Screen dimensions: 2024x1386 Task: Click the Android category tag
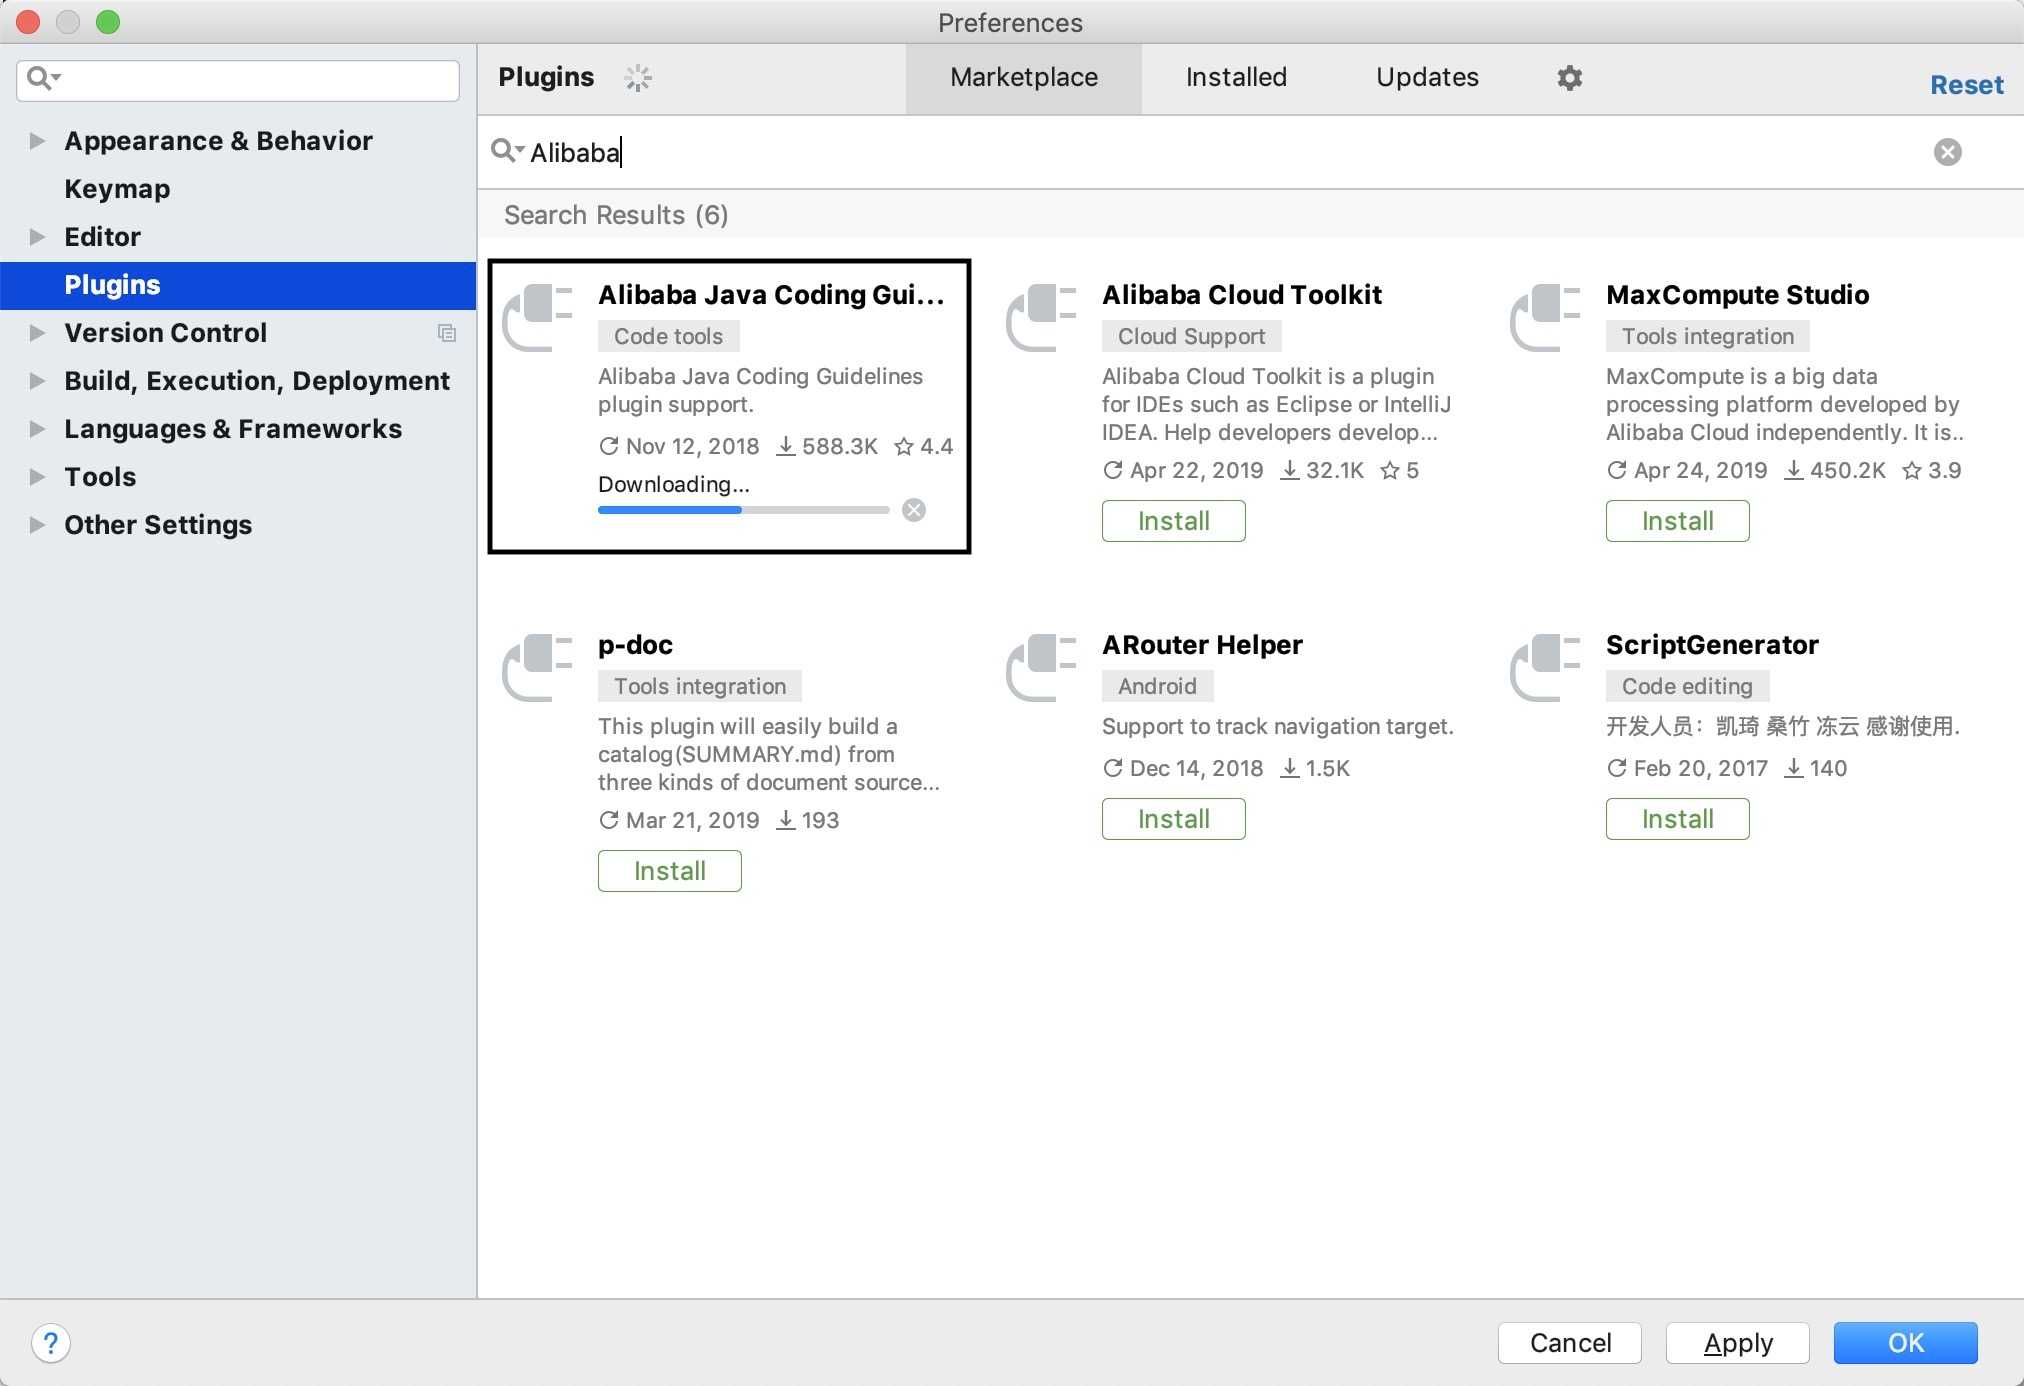pos(1157,686)
